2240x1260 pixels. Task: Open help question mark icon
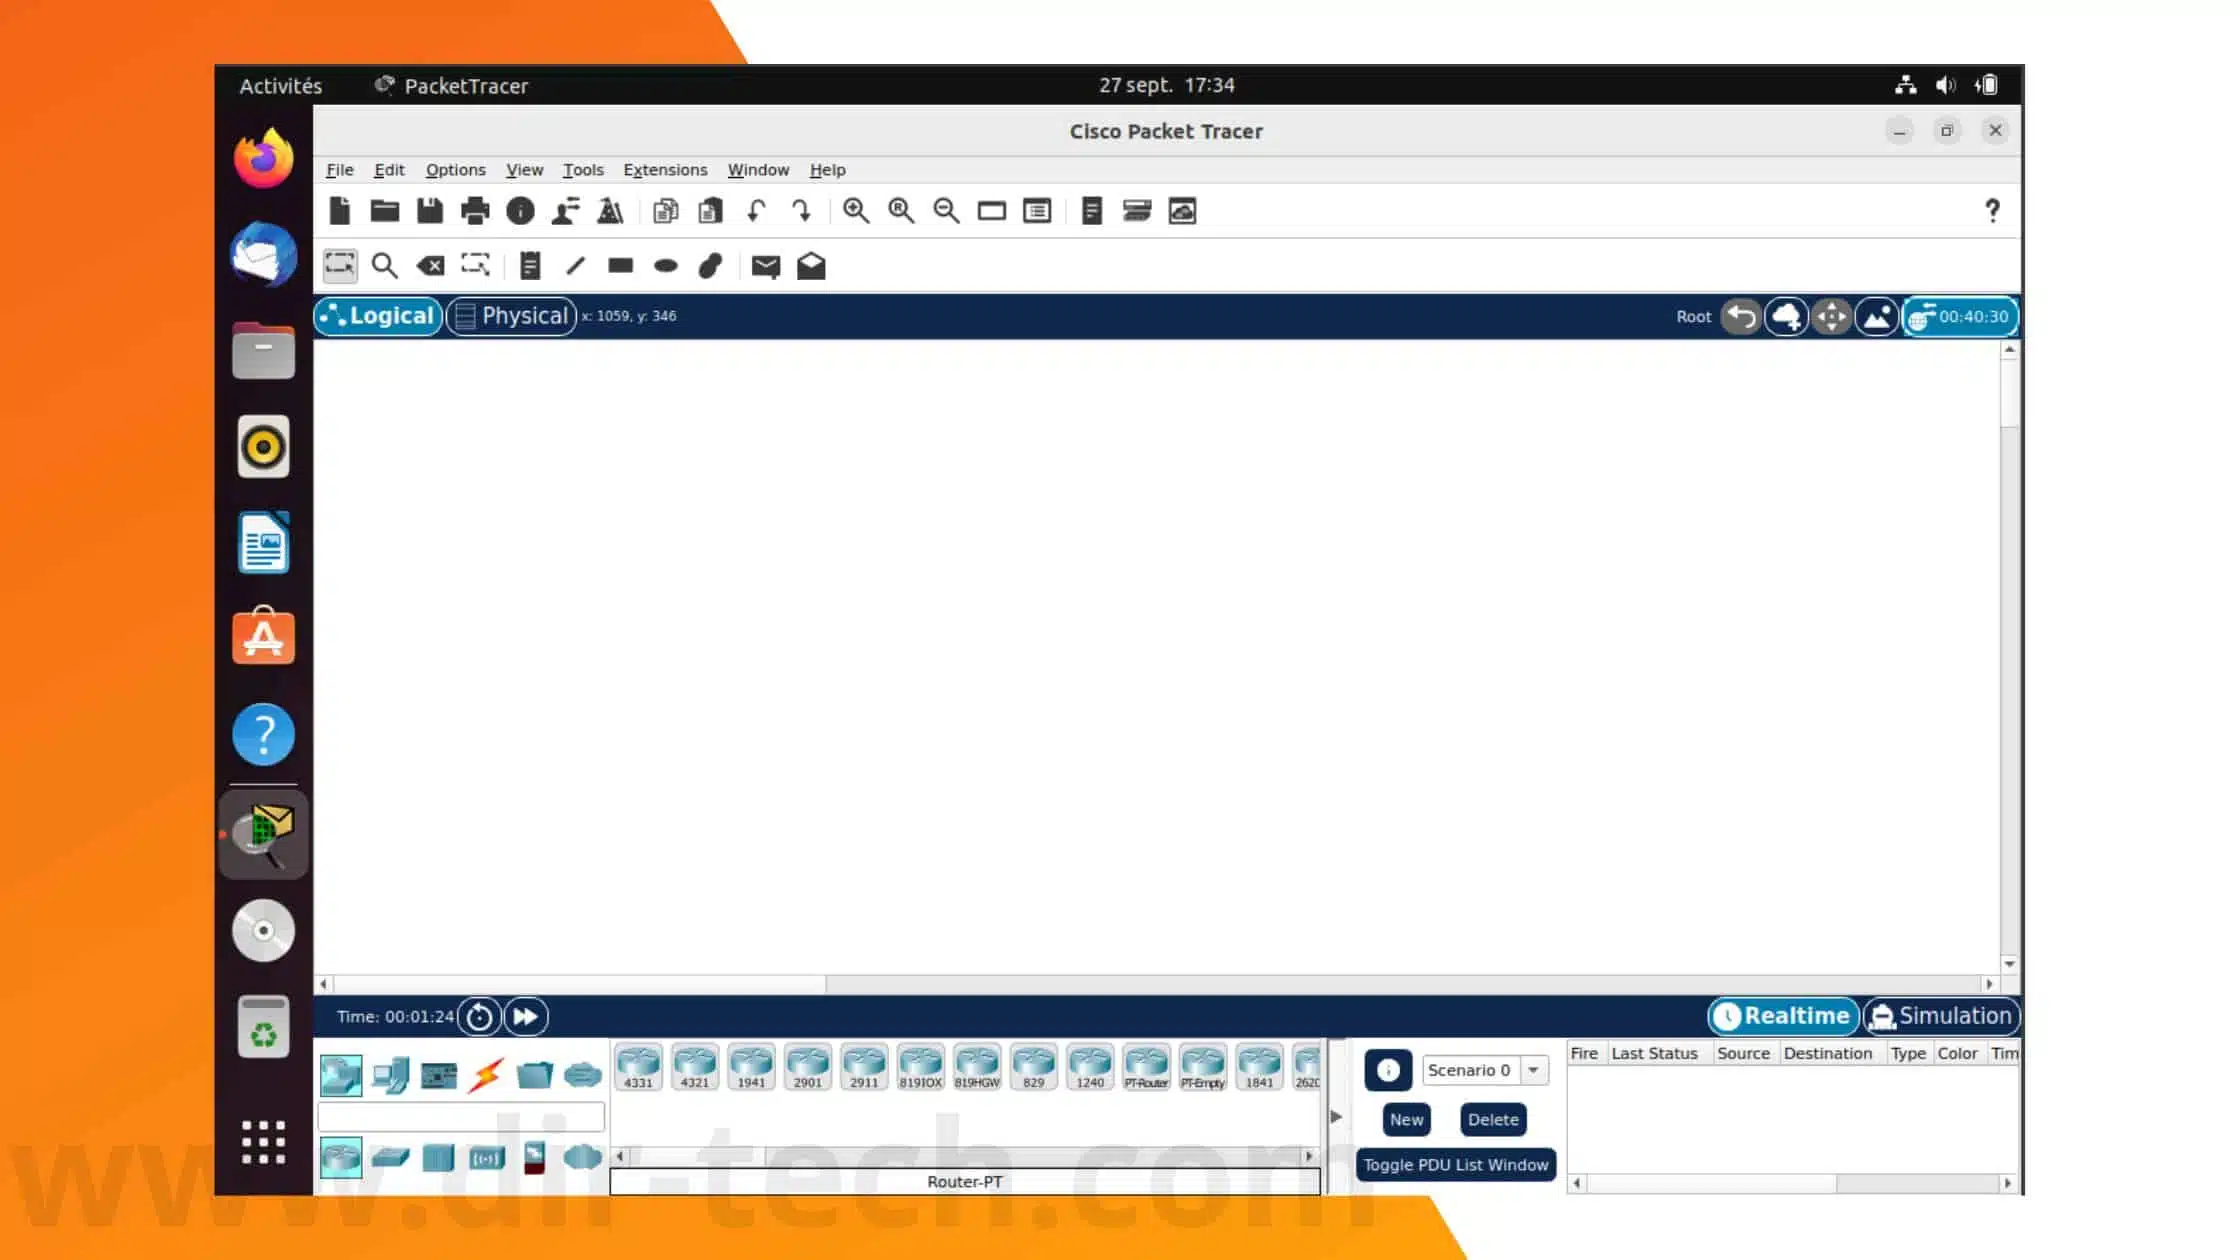1992,211
